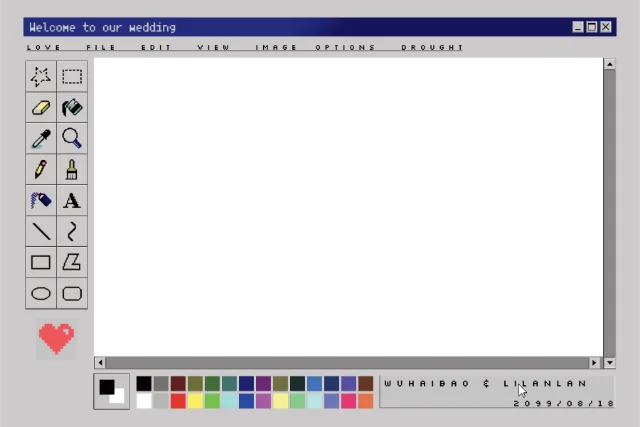
Task: Choose the Ellipse shape tool
Action: pyautogui.click(x=41, y=293)
